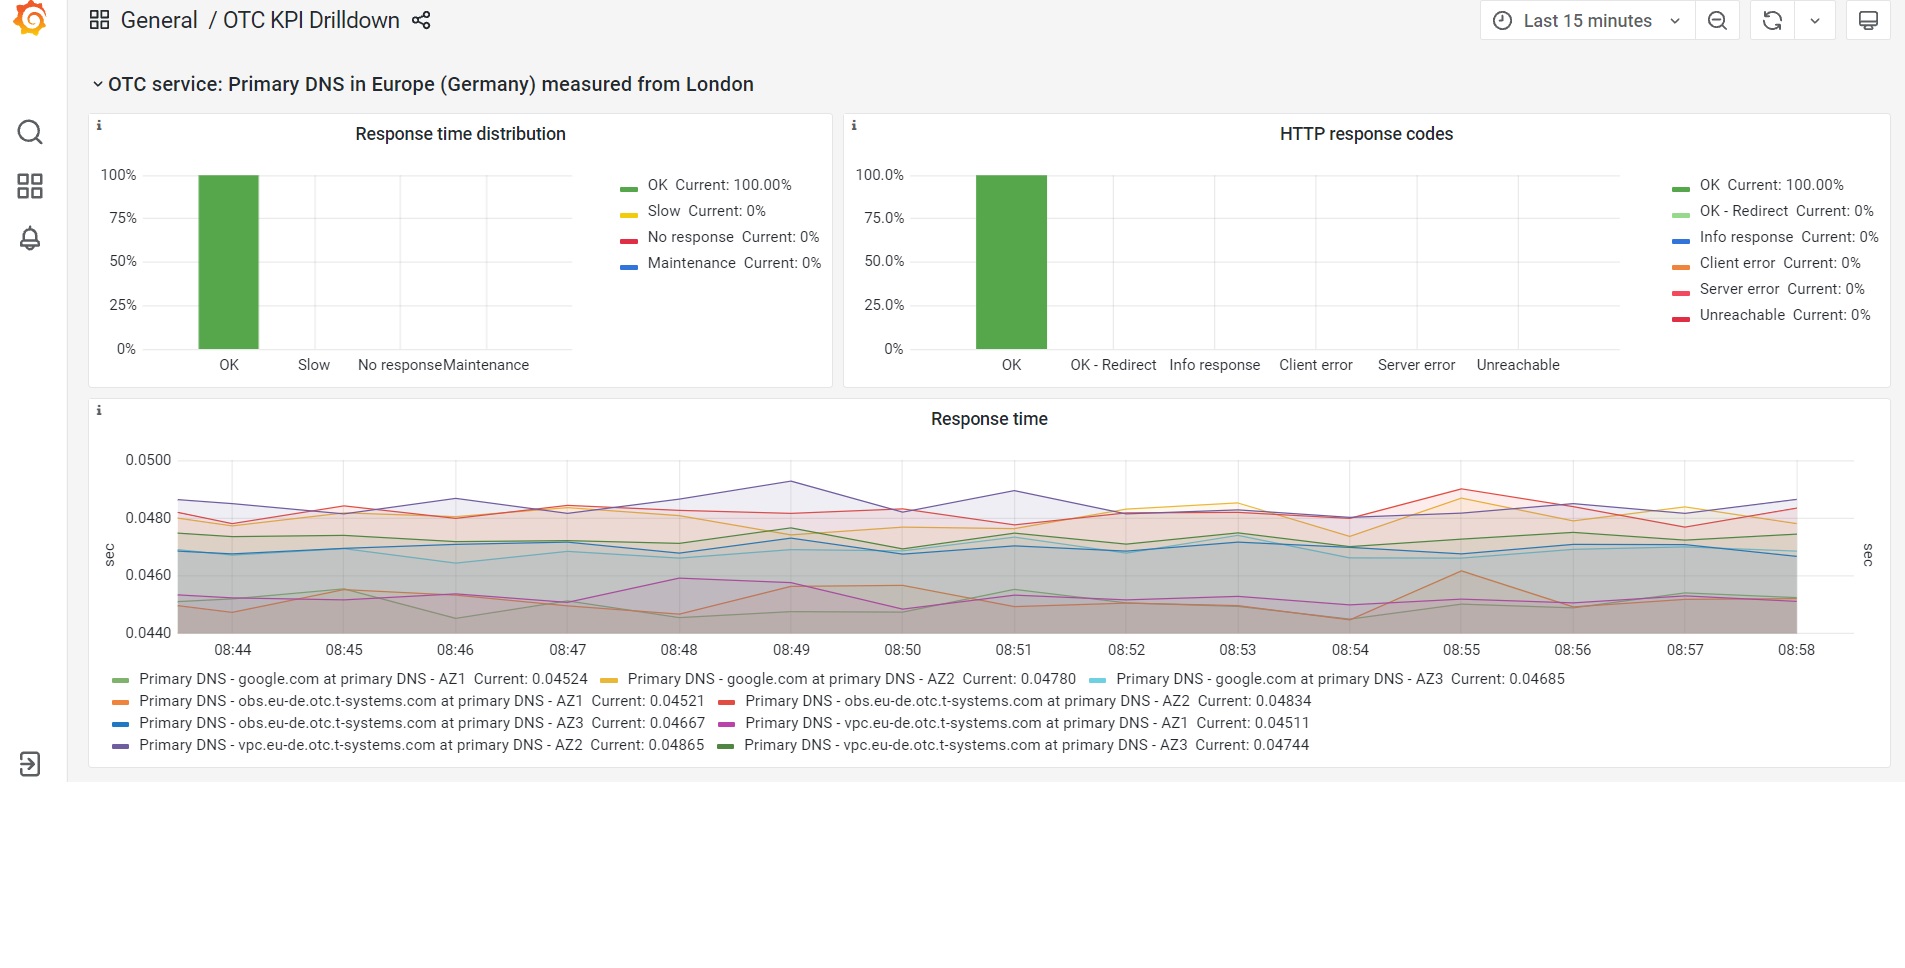
Task: Zoom out the time range with magnifier icon
Action: (x=1717, y=20)
